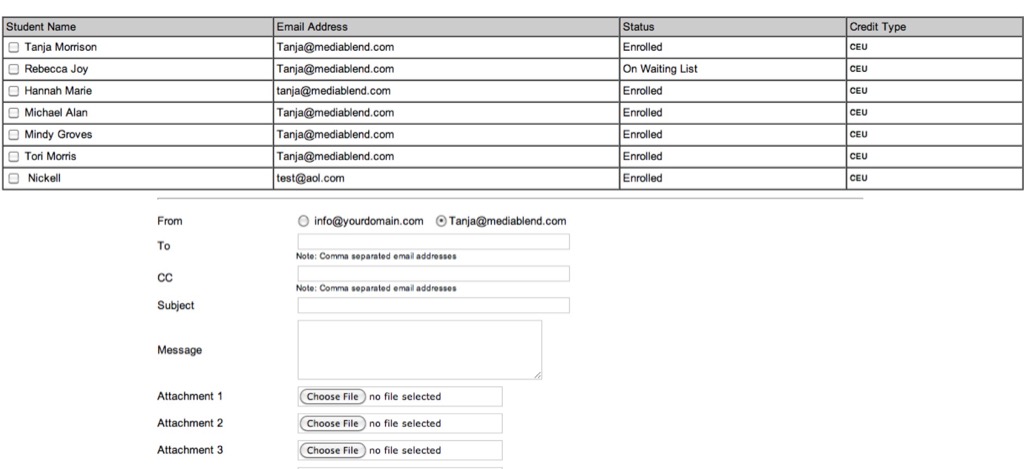Click the Status column header

(638, 26)
